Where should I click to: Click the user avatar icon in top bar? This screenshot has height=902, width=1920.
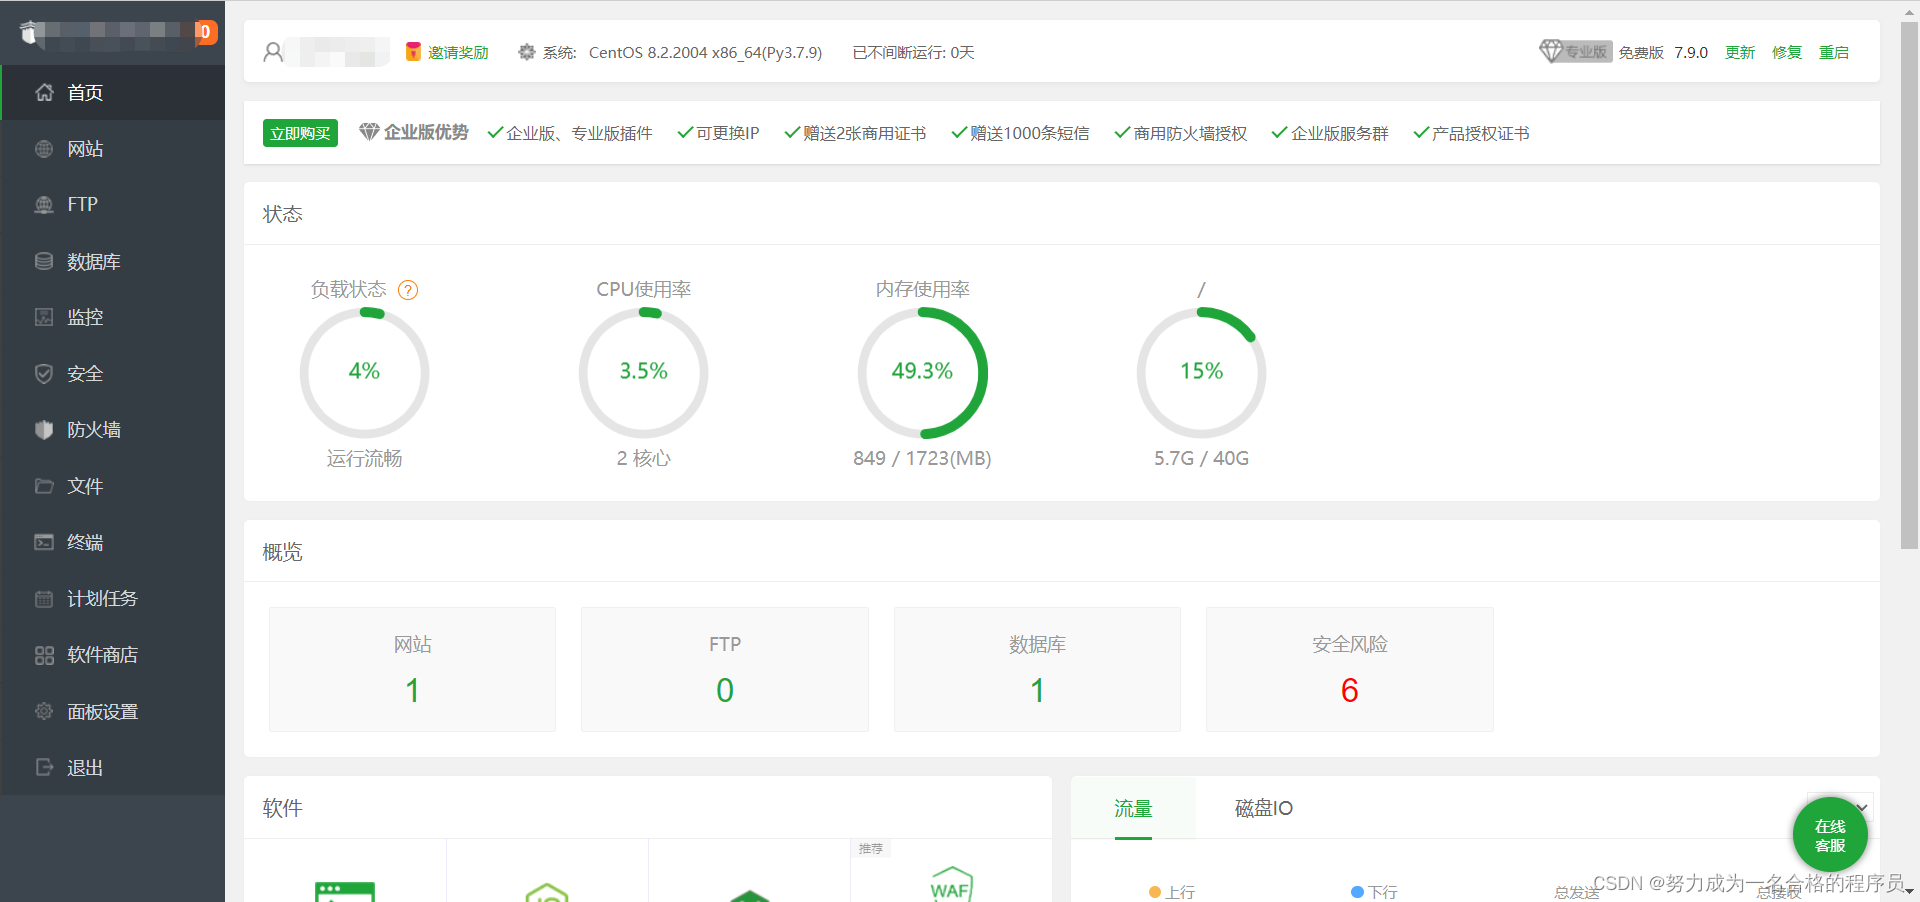pyautogui.click(x=273, y=52)
